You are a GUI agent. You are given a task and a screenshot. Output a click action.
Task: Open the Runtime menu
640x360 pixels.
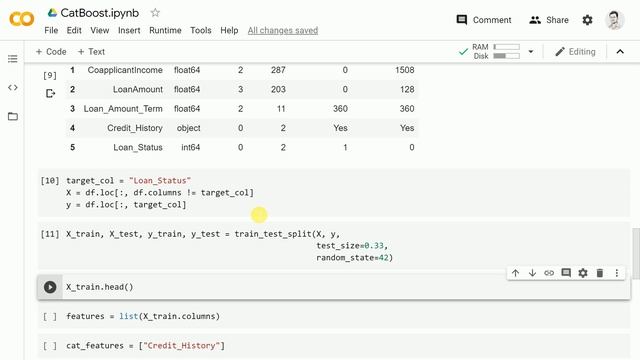click(x=165, y=30)
